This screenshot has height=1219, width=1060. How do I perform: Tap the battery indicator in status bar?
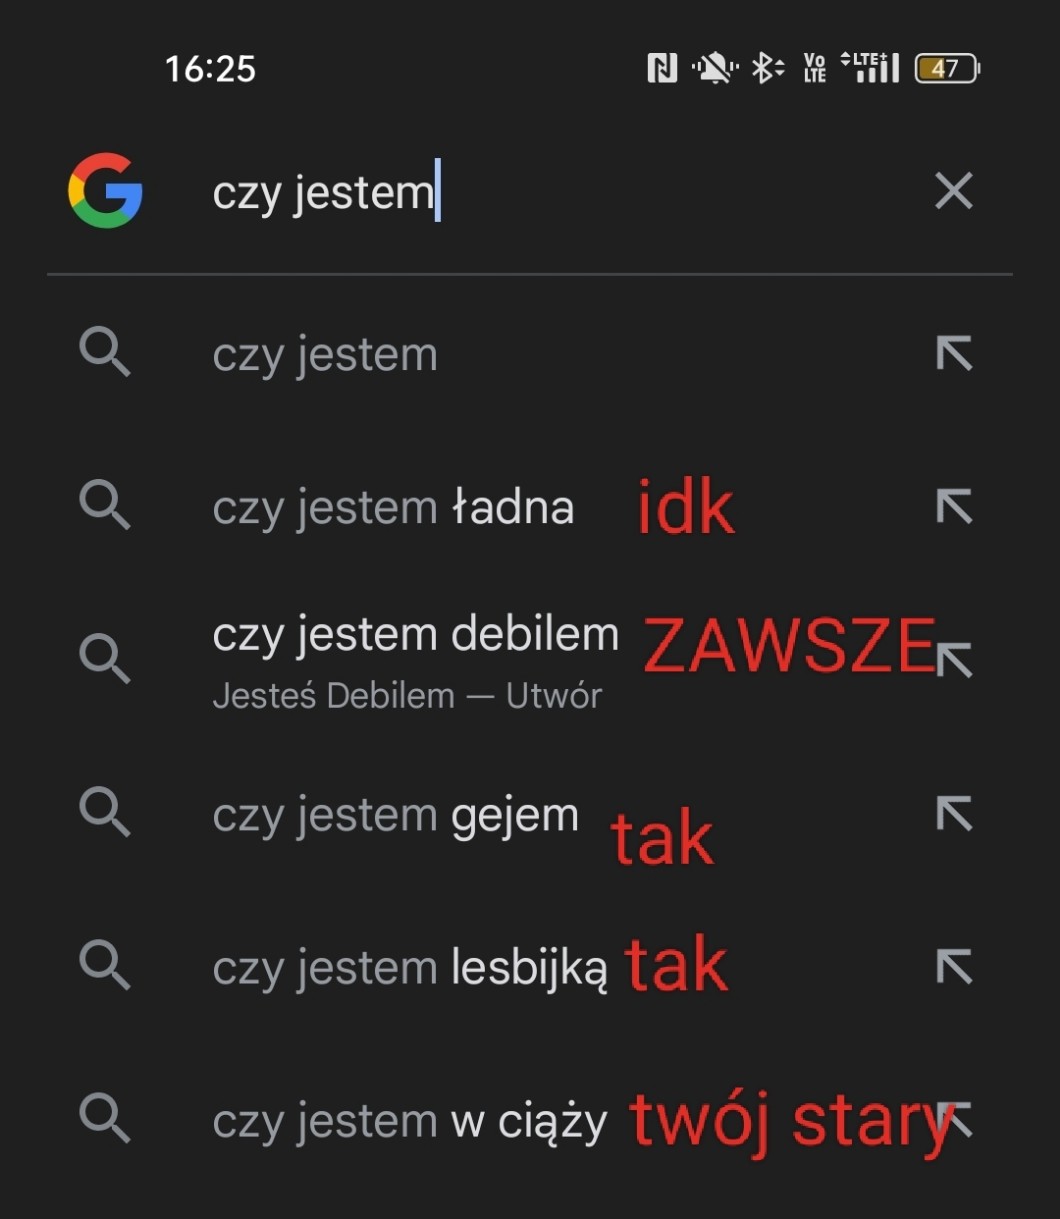[x=947, y=68]
